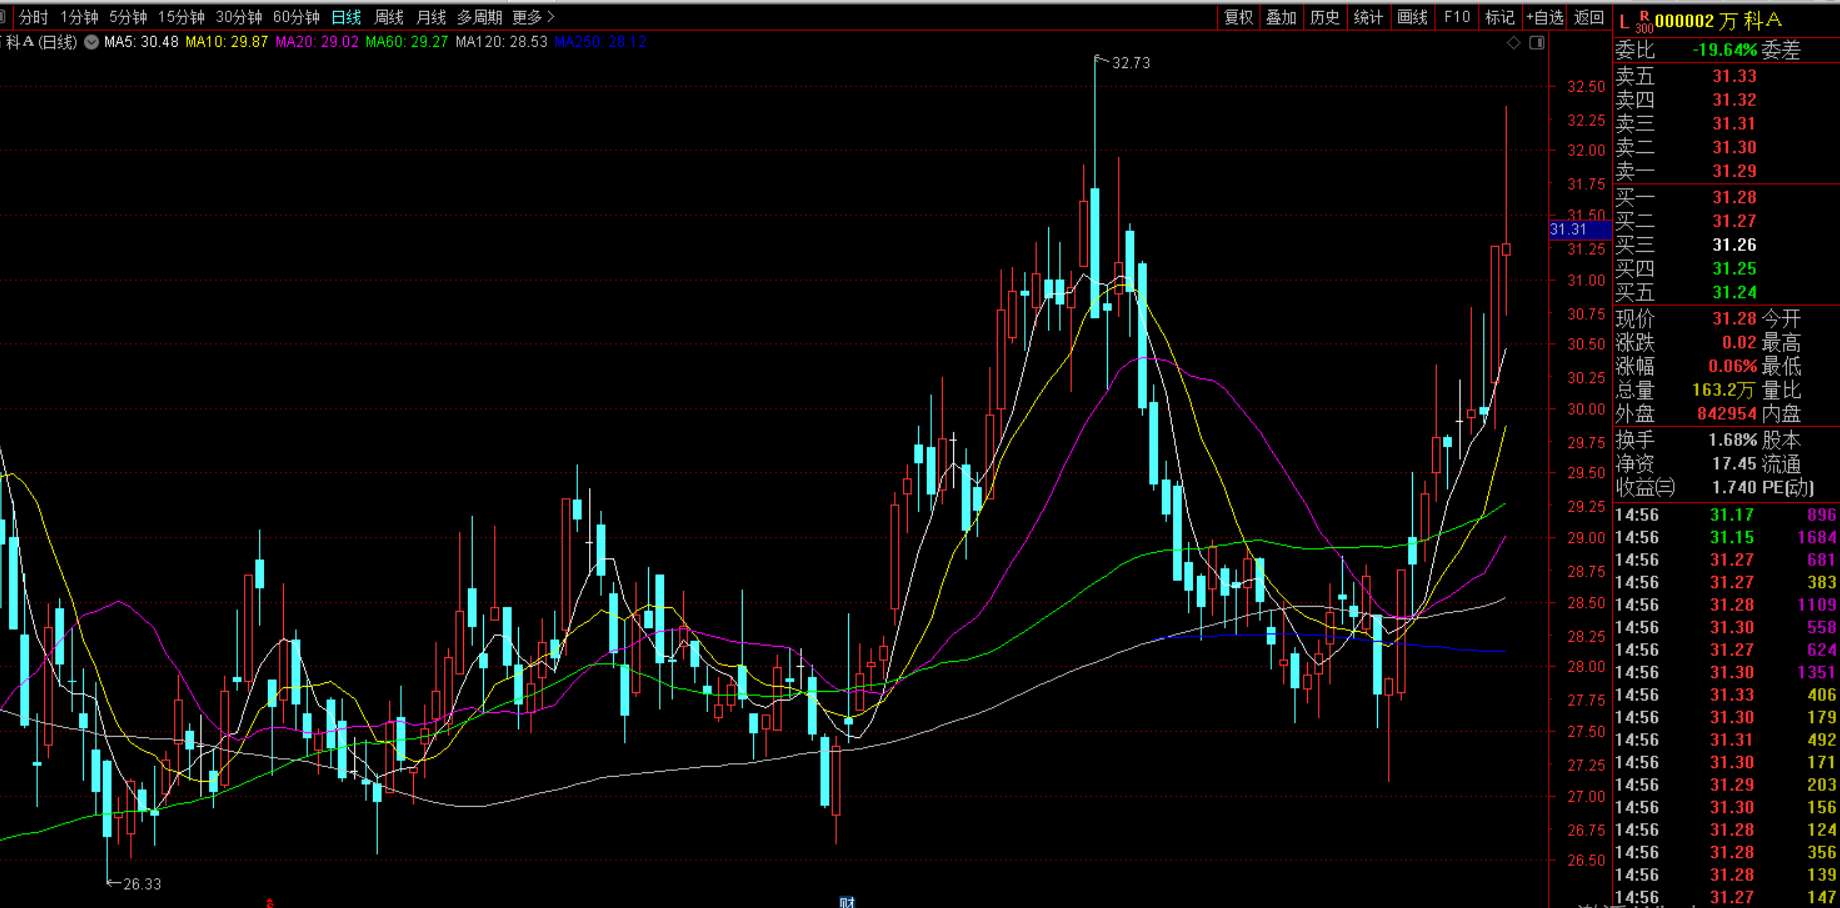The height and width of the screenshot is (908, 1840).
Task: Click the tick row with volume 1684
Action: (x=1726, y=538)
